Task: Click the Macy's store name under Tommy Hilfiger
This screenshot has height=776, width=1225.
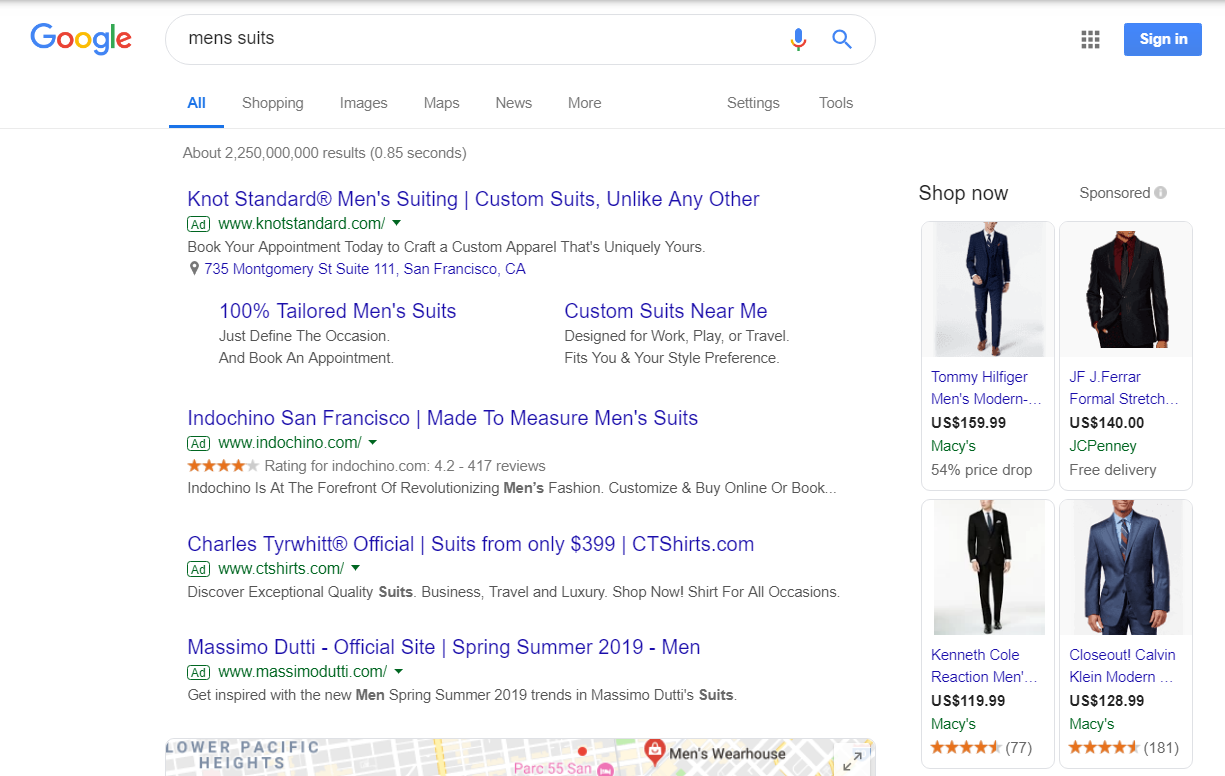Action: 953,446
